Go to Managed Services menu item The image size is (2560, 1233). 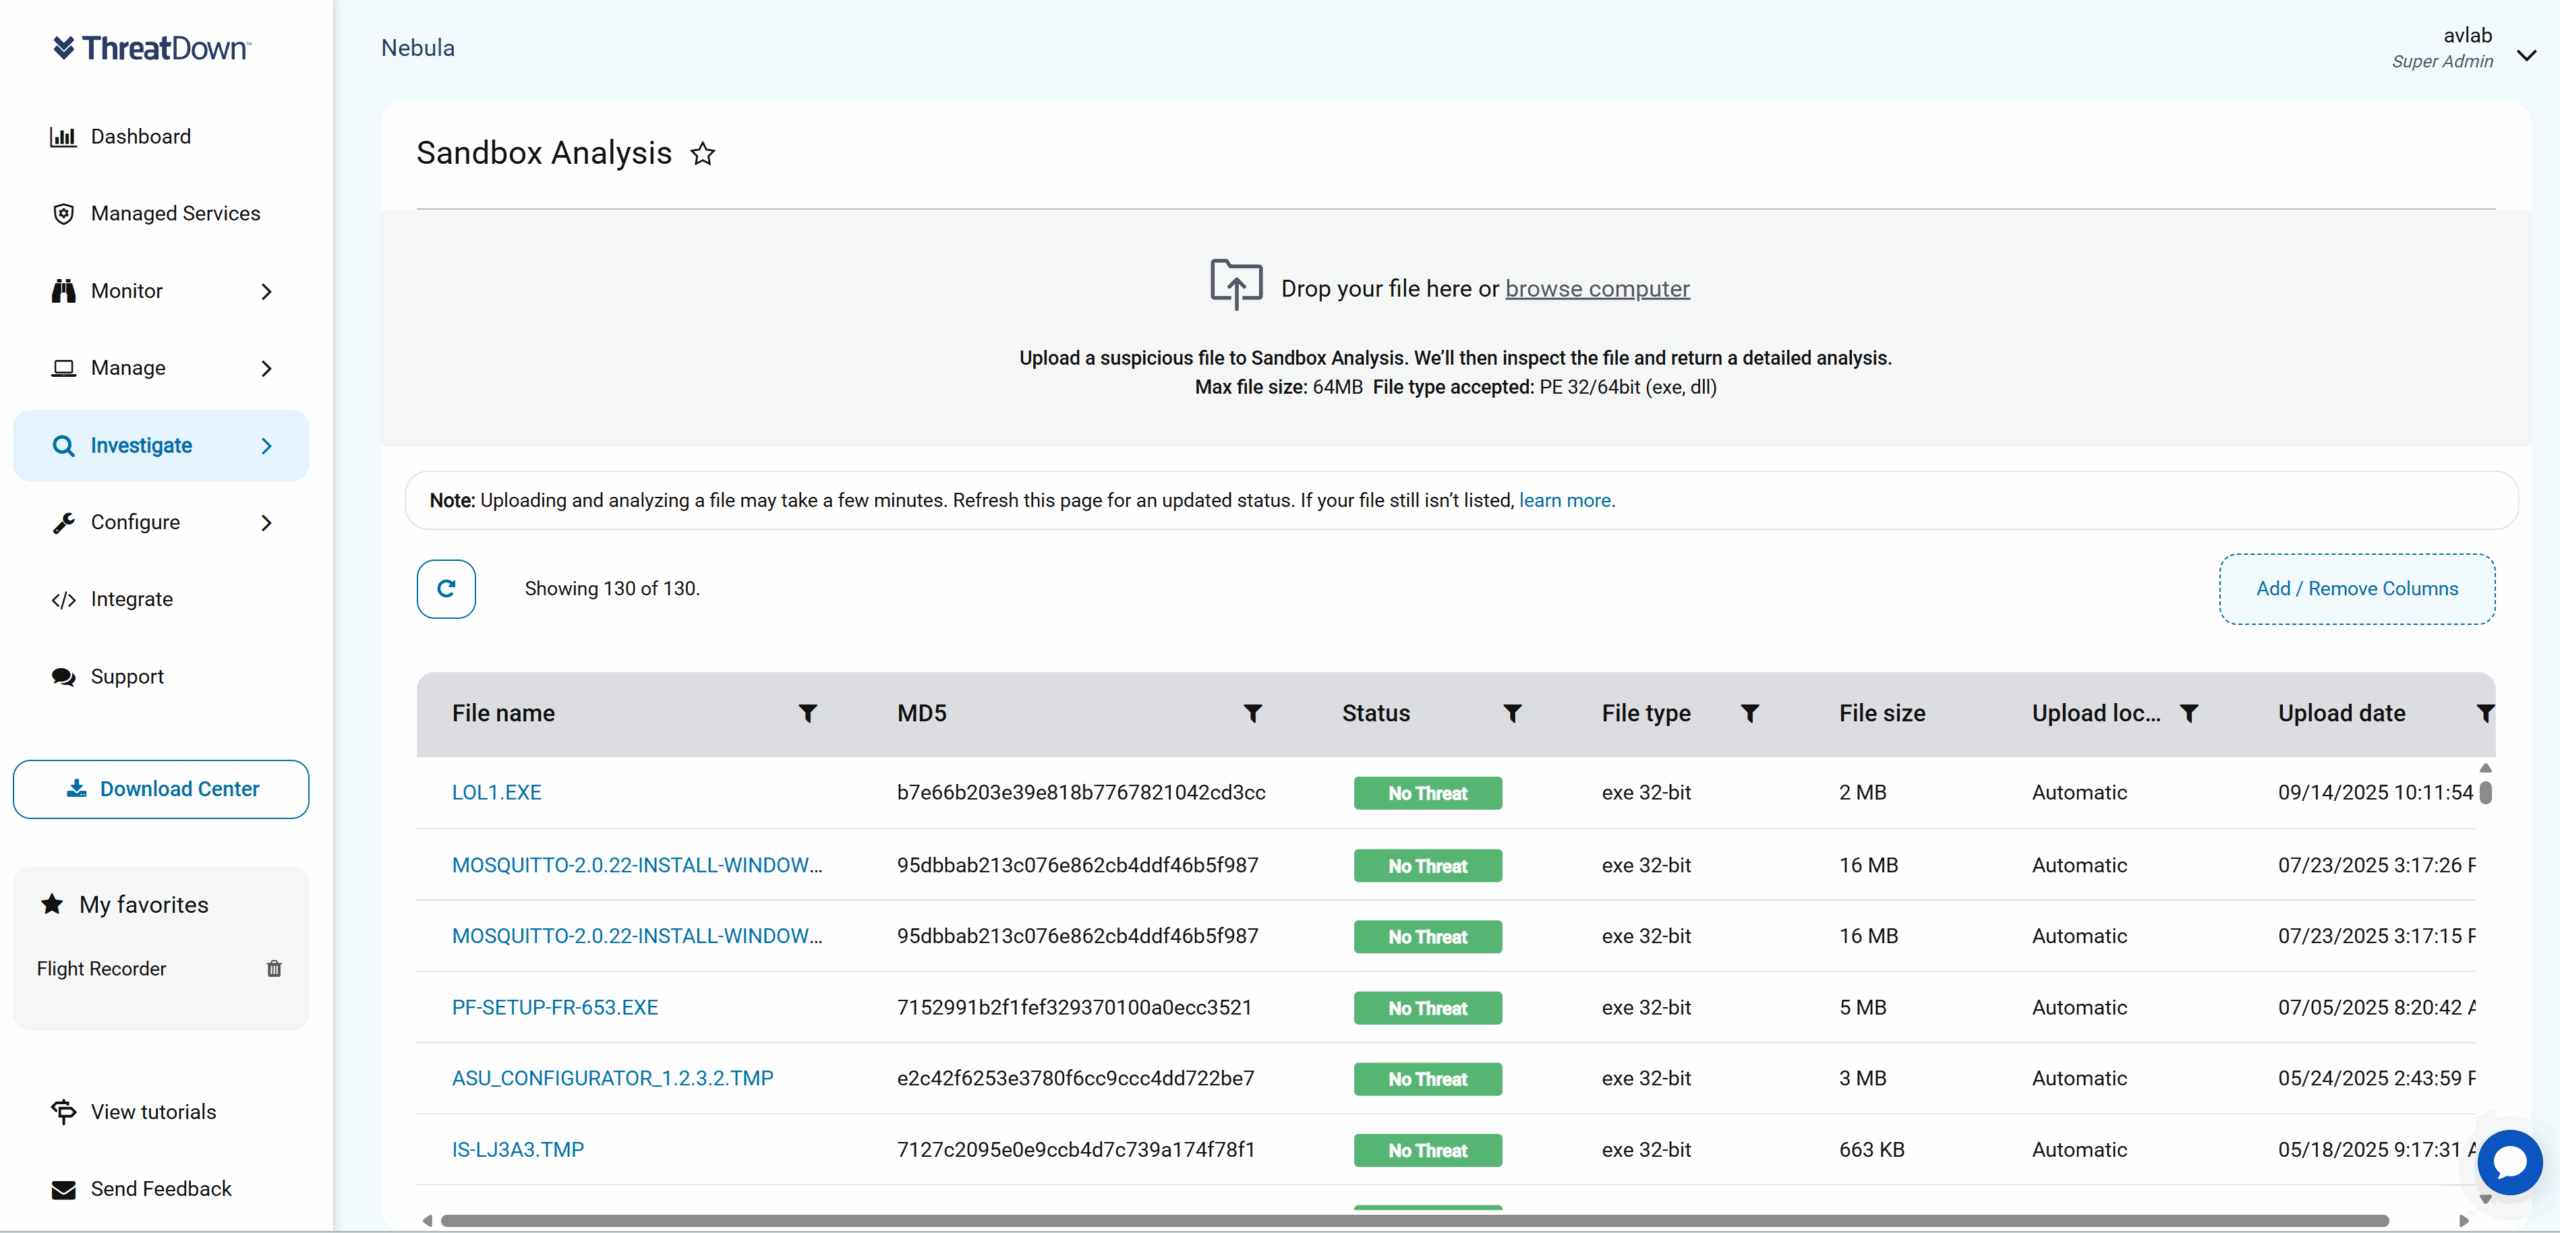pos(175,213)
